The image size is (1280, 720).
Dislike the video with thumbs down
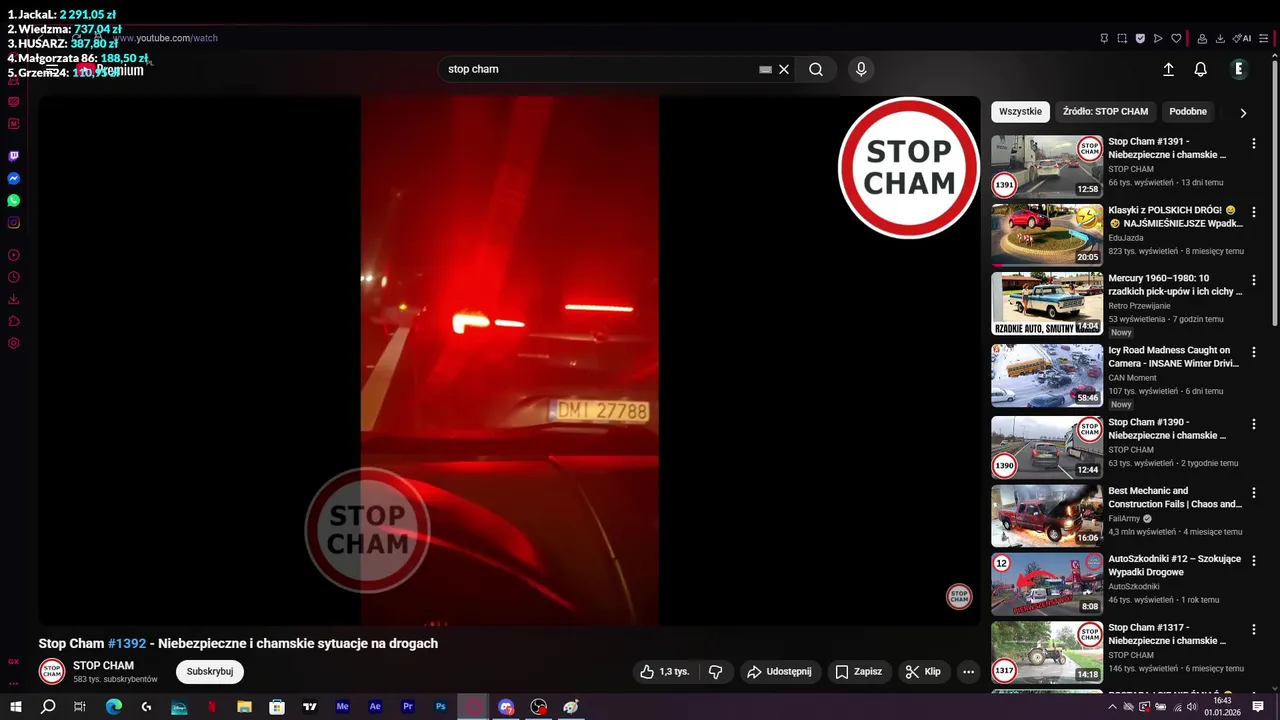(716, 672)
